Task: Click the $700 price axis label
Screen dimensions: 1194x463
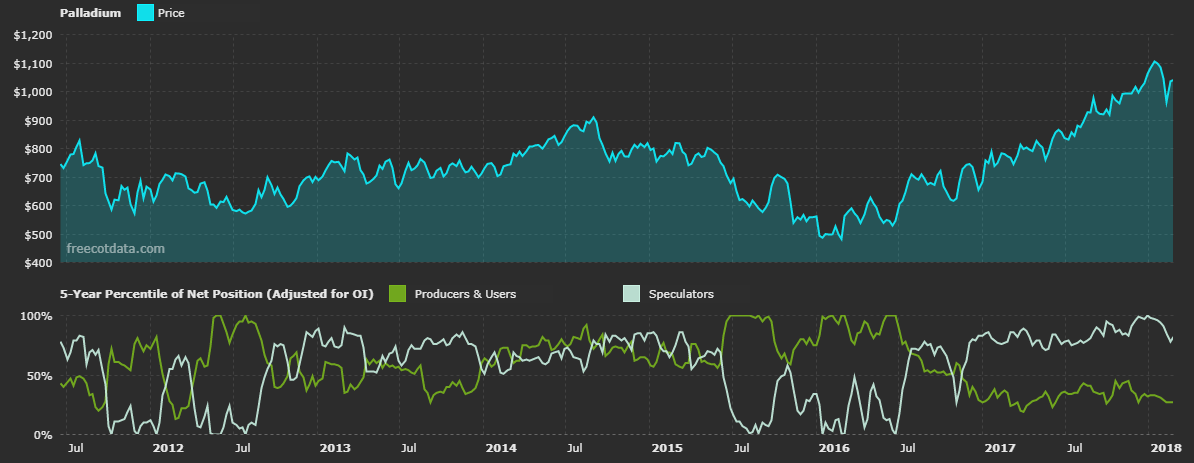Action: [x=38, y=178]
